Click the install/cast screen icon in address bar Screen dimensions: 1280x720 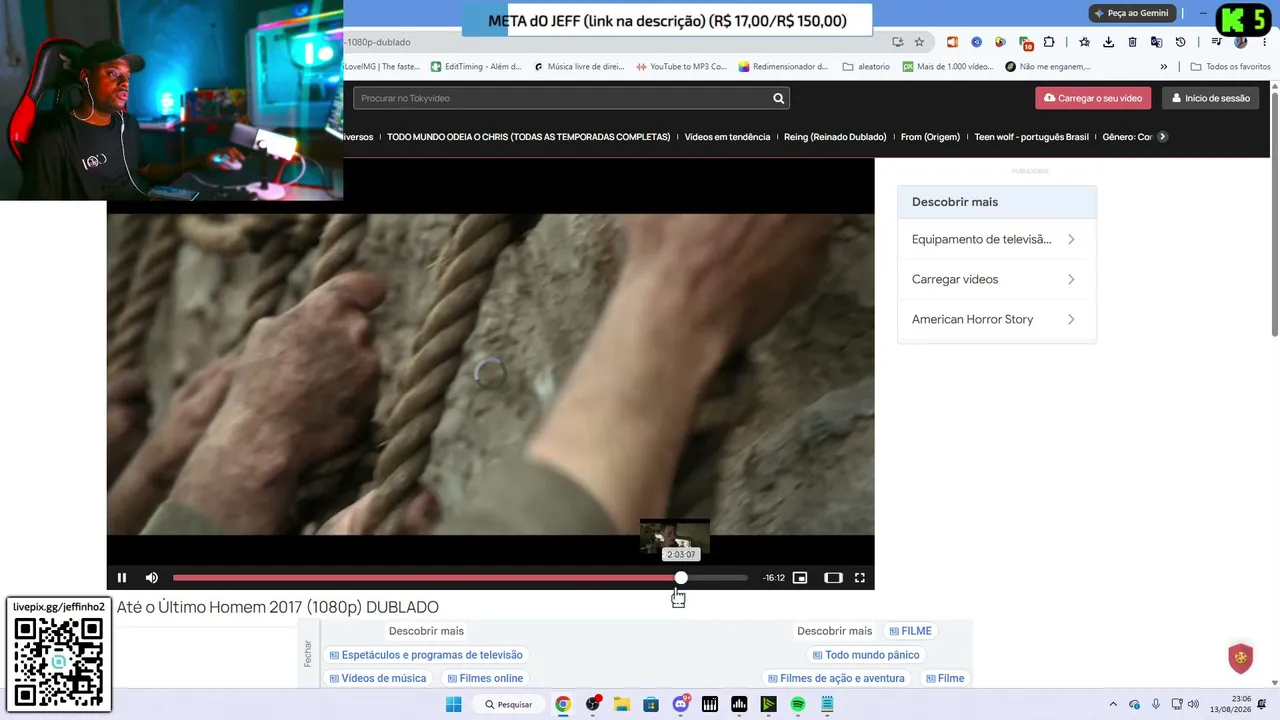(897, 42)
